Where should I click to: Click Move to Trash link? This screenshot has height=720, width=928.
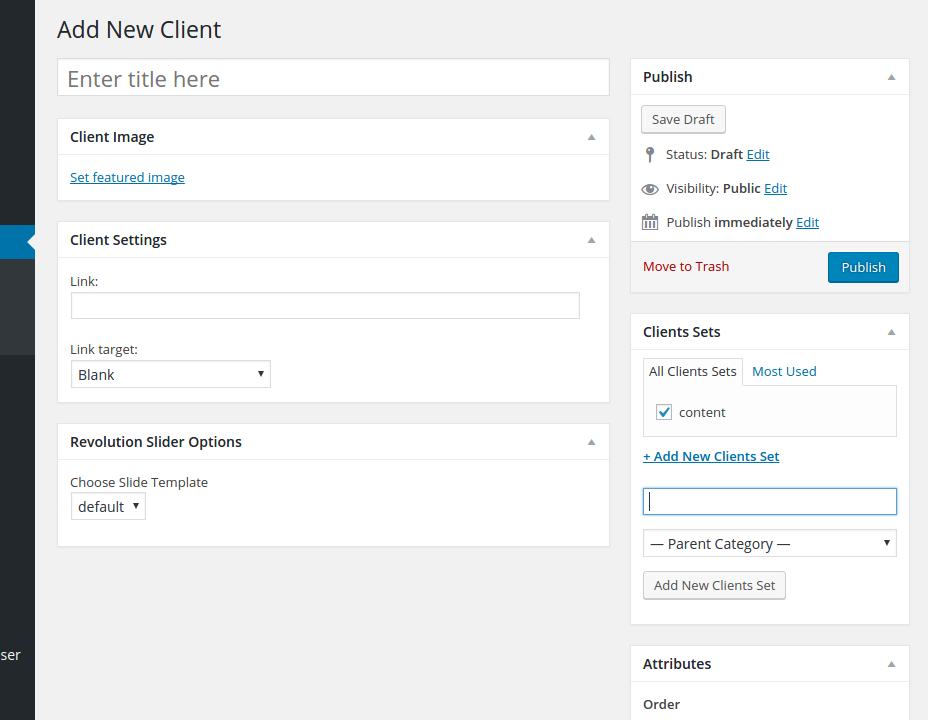[686, 267]
